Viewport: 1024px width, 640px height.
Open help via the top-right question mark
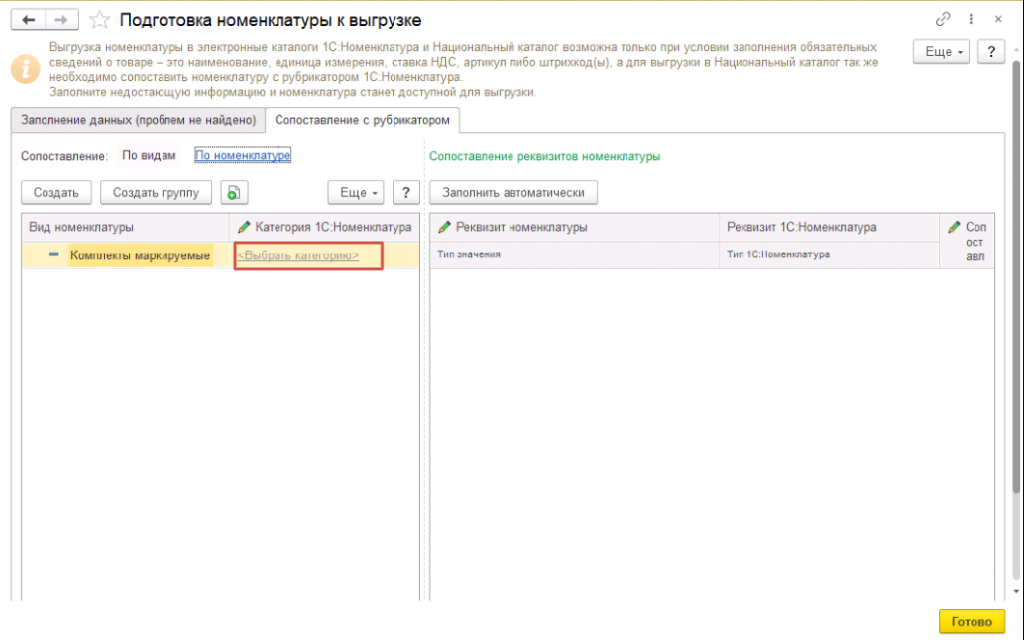point(990,52)
